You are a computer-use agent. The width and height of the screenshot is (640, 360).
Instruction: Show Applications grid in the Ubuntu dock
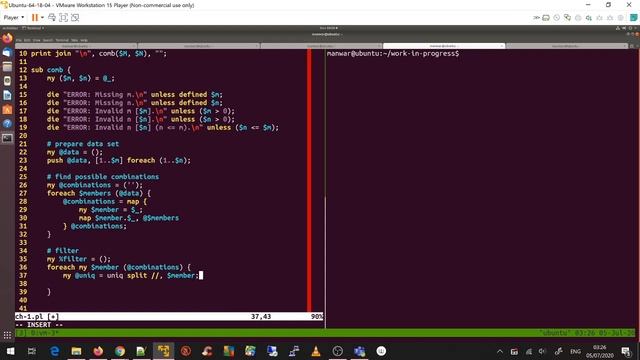coord(7,336)
